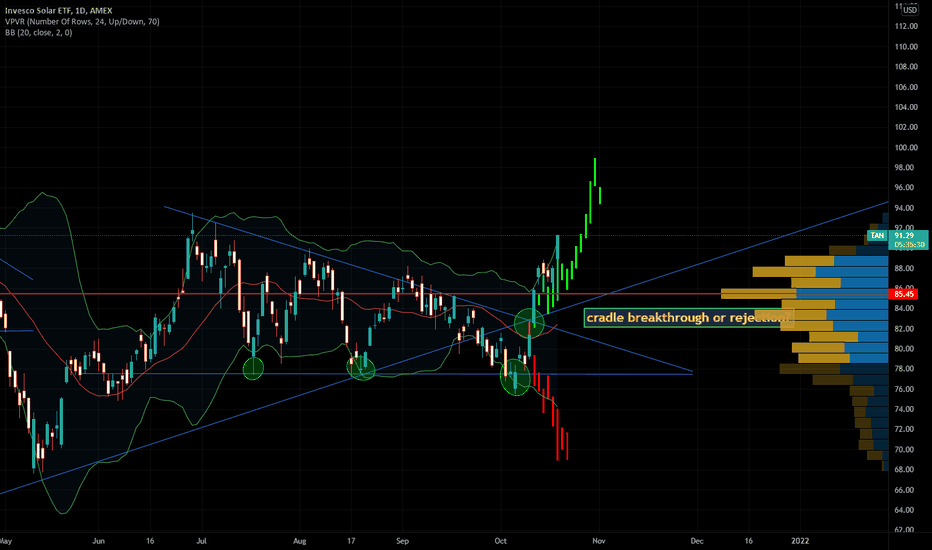
Task: Click the TAN 91.29 price tag
Action: tap(898, 240)
